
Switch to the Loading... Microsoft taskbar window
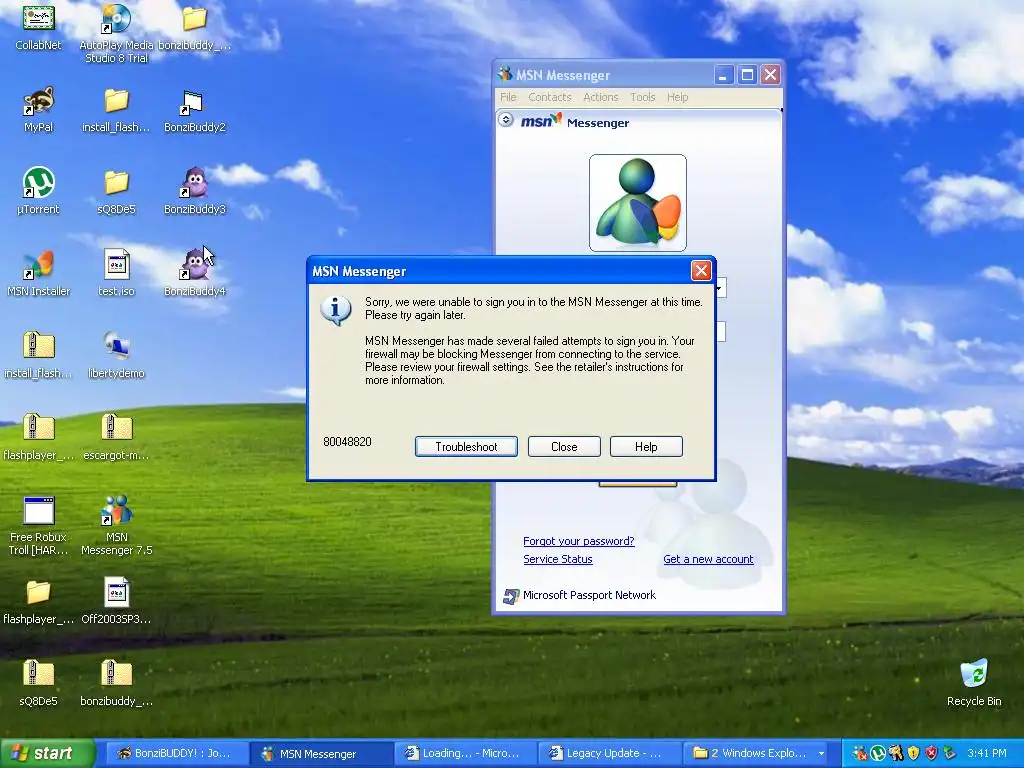(465, 753)
